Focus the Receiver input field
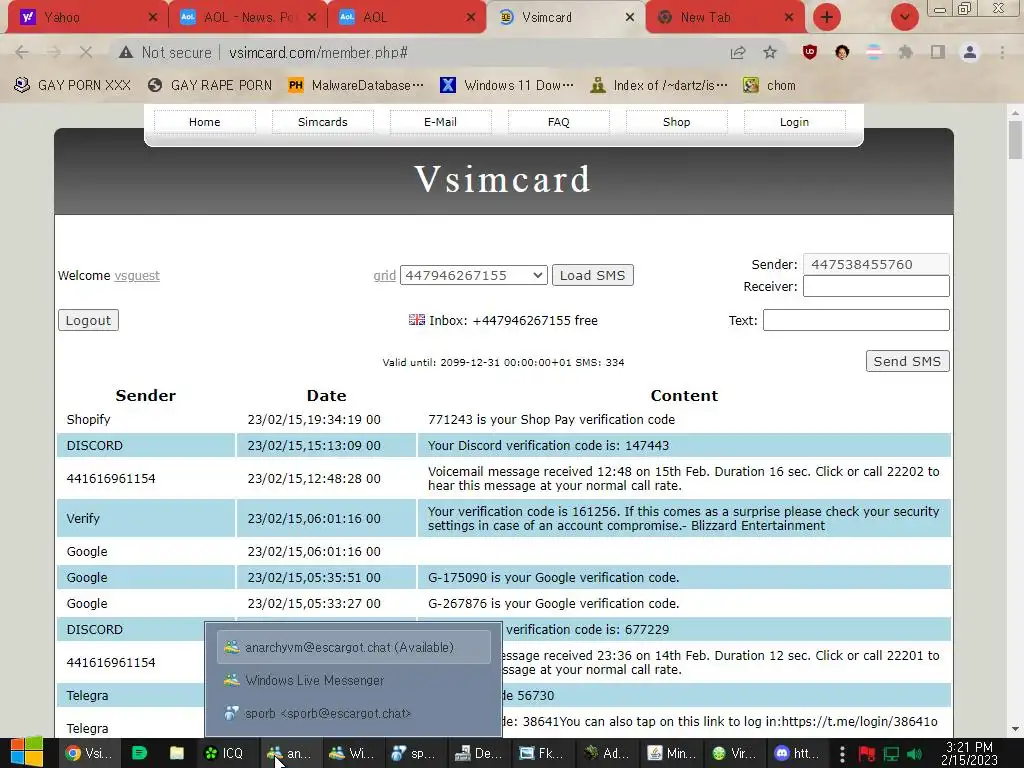Viewport: 1024px width, 768px height. point(876,286)
